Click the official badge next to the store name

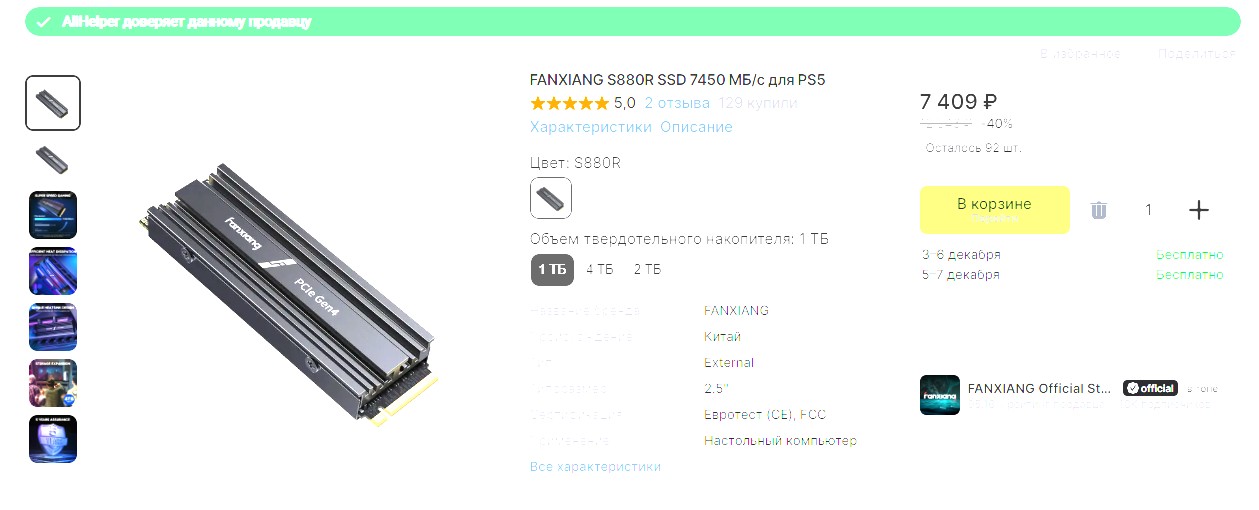(x=1150, y=388)
